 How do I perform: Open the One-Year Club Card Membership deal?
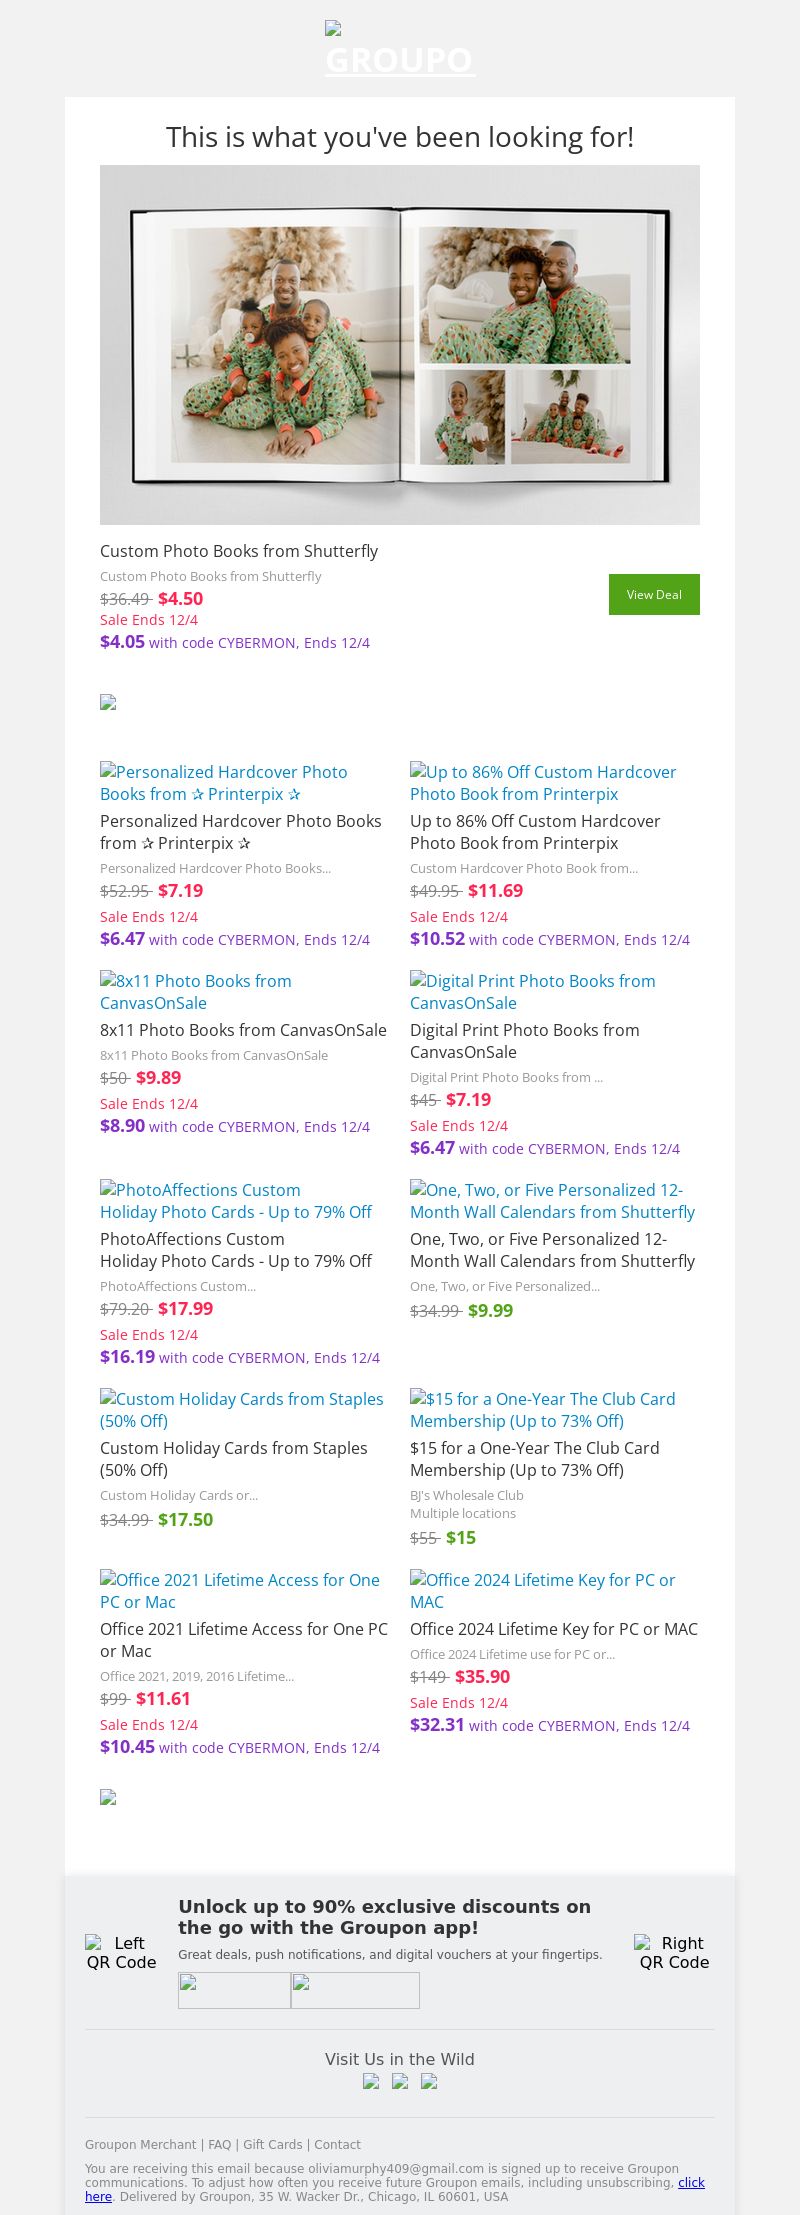pos(542,1410)
